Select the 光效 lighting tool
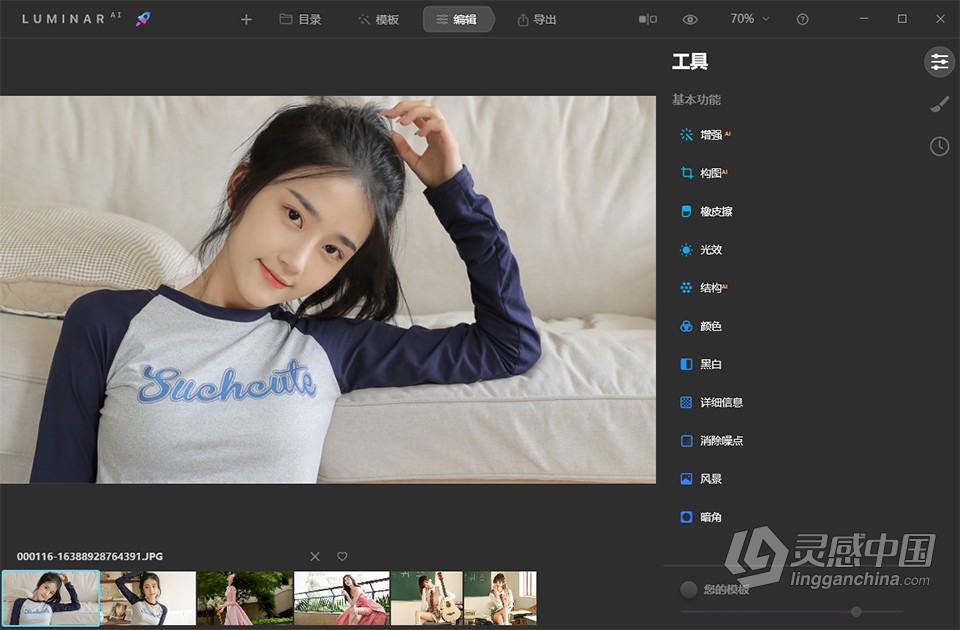The image size is (960, 630). [x=712, y=249]
